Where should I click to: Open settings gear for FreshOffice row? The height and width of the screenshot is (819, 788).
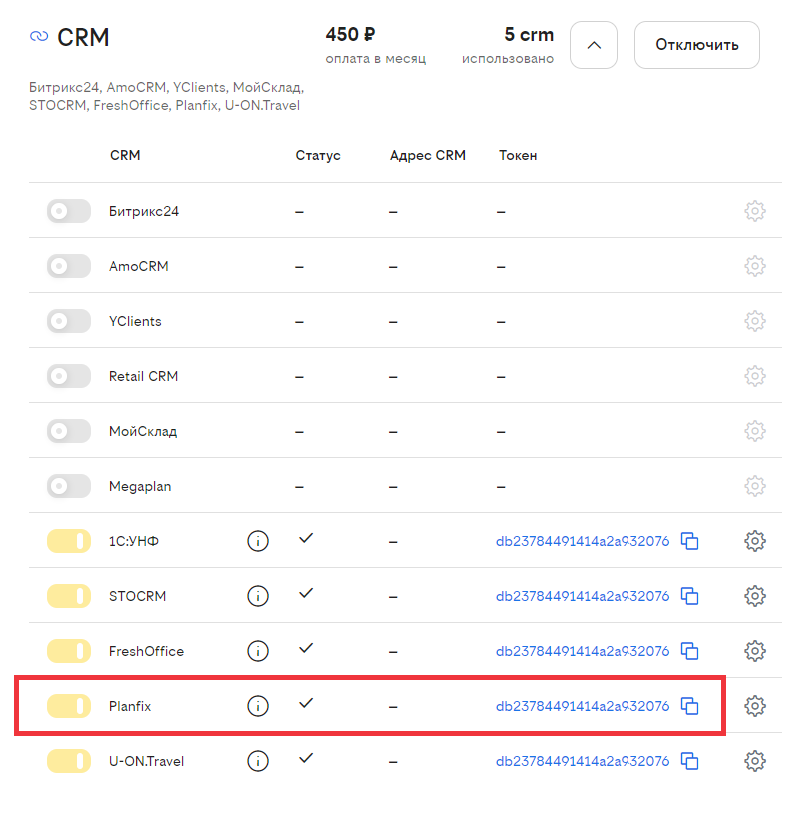point(755,651)
